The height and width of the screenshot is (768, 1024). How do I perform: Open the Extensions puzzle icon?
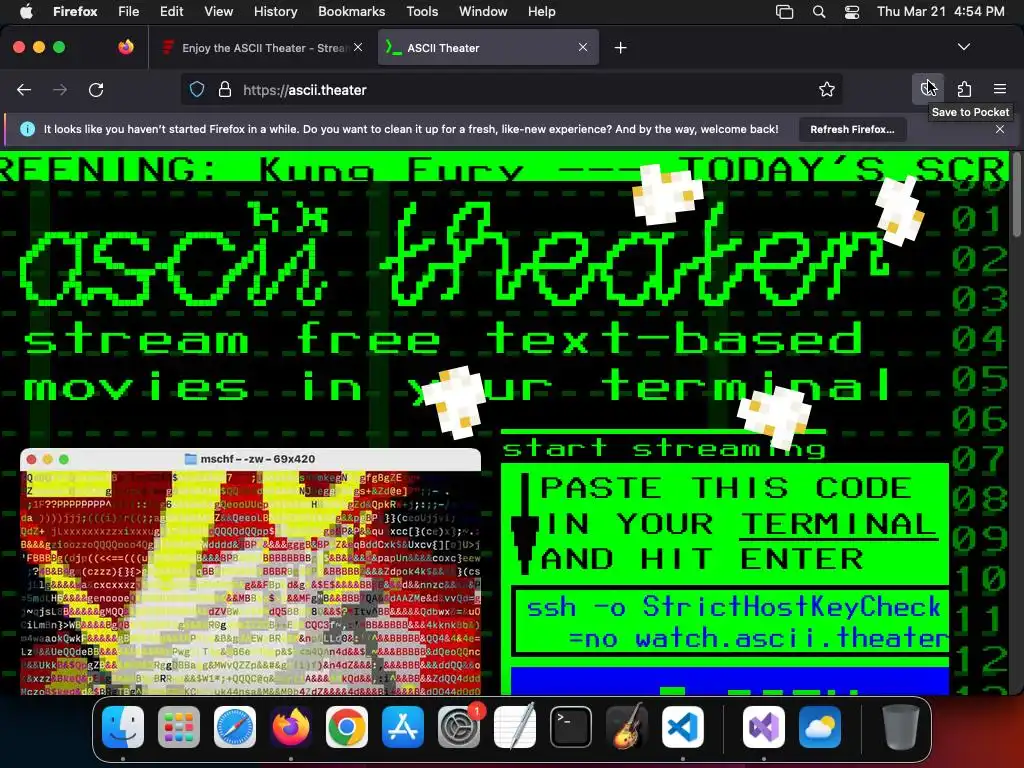964,89
